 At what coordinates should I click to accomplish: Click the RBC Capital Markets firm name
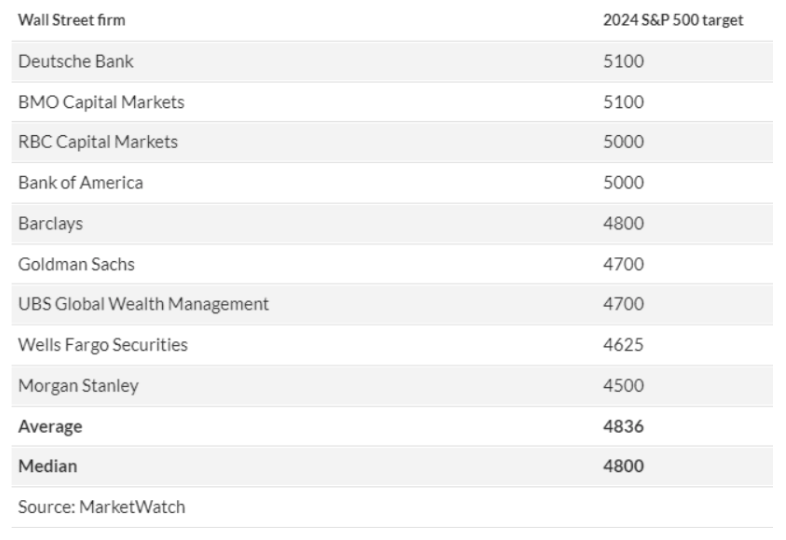tap(98, 142)
